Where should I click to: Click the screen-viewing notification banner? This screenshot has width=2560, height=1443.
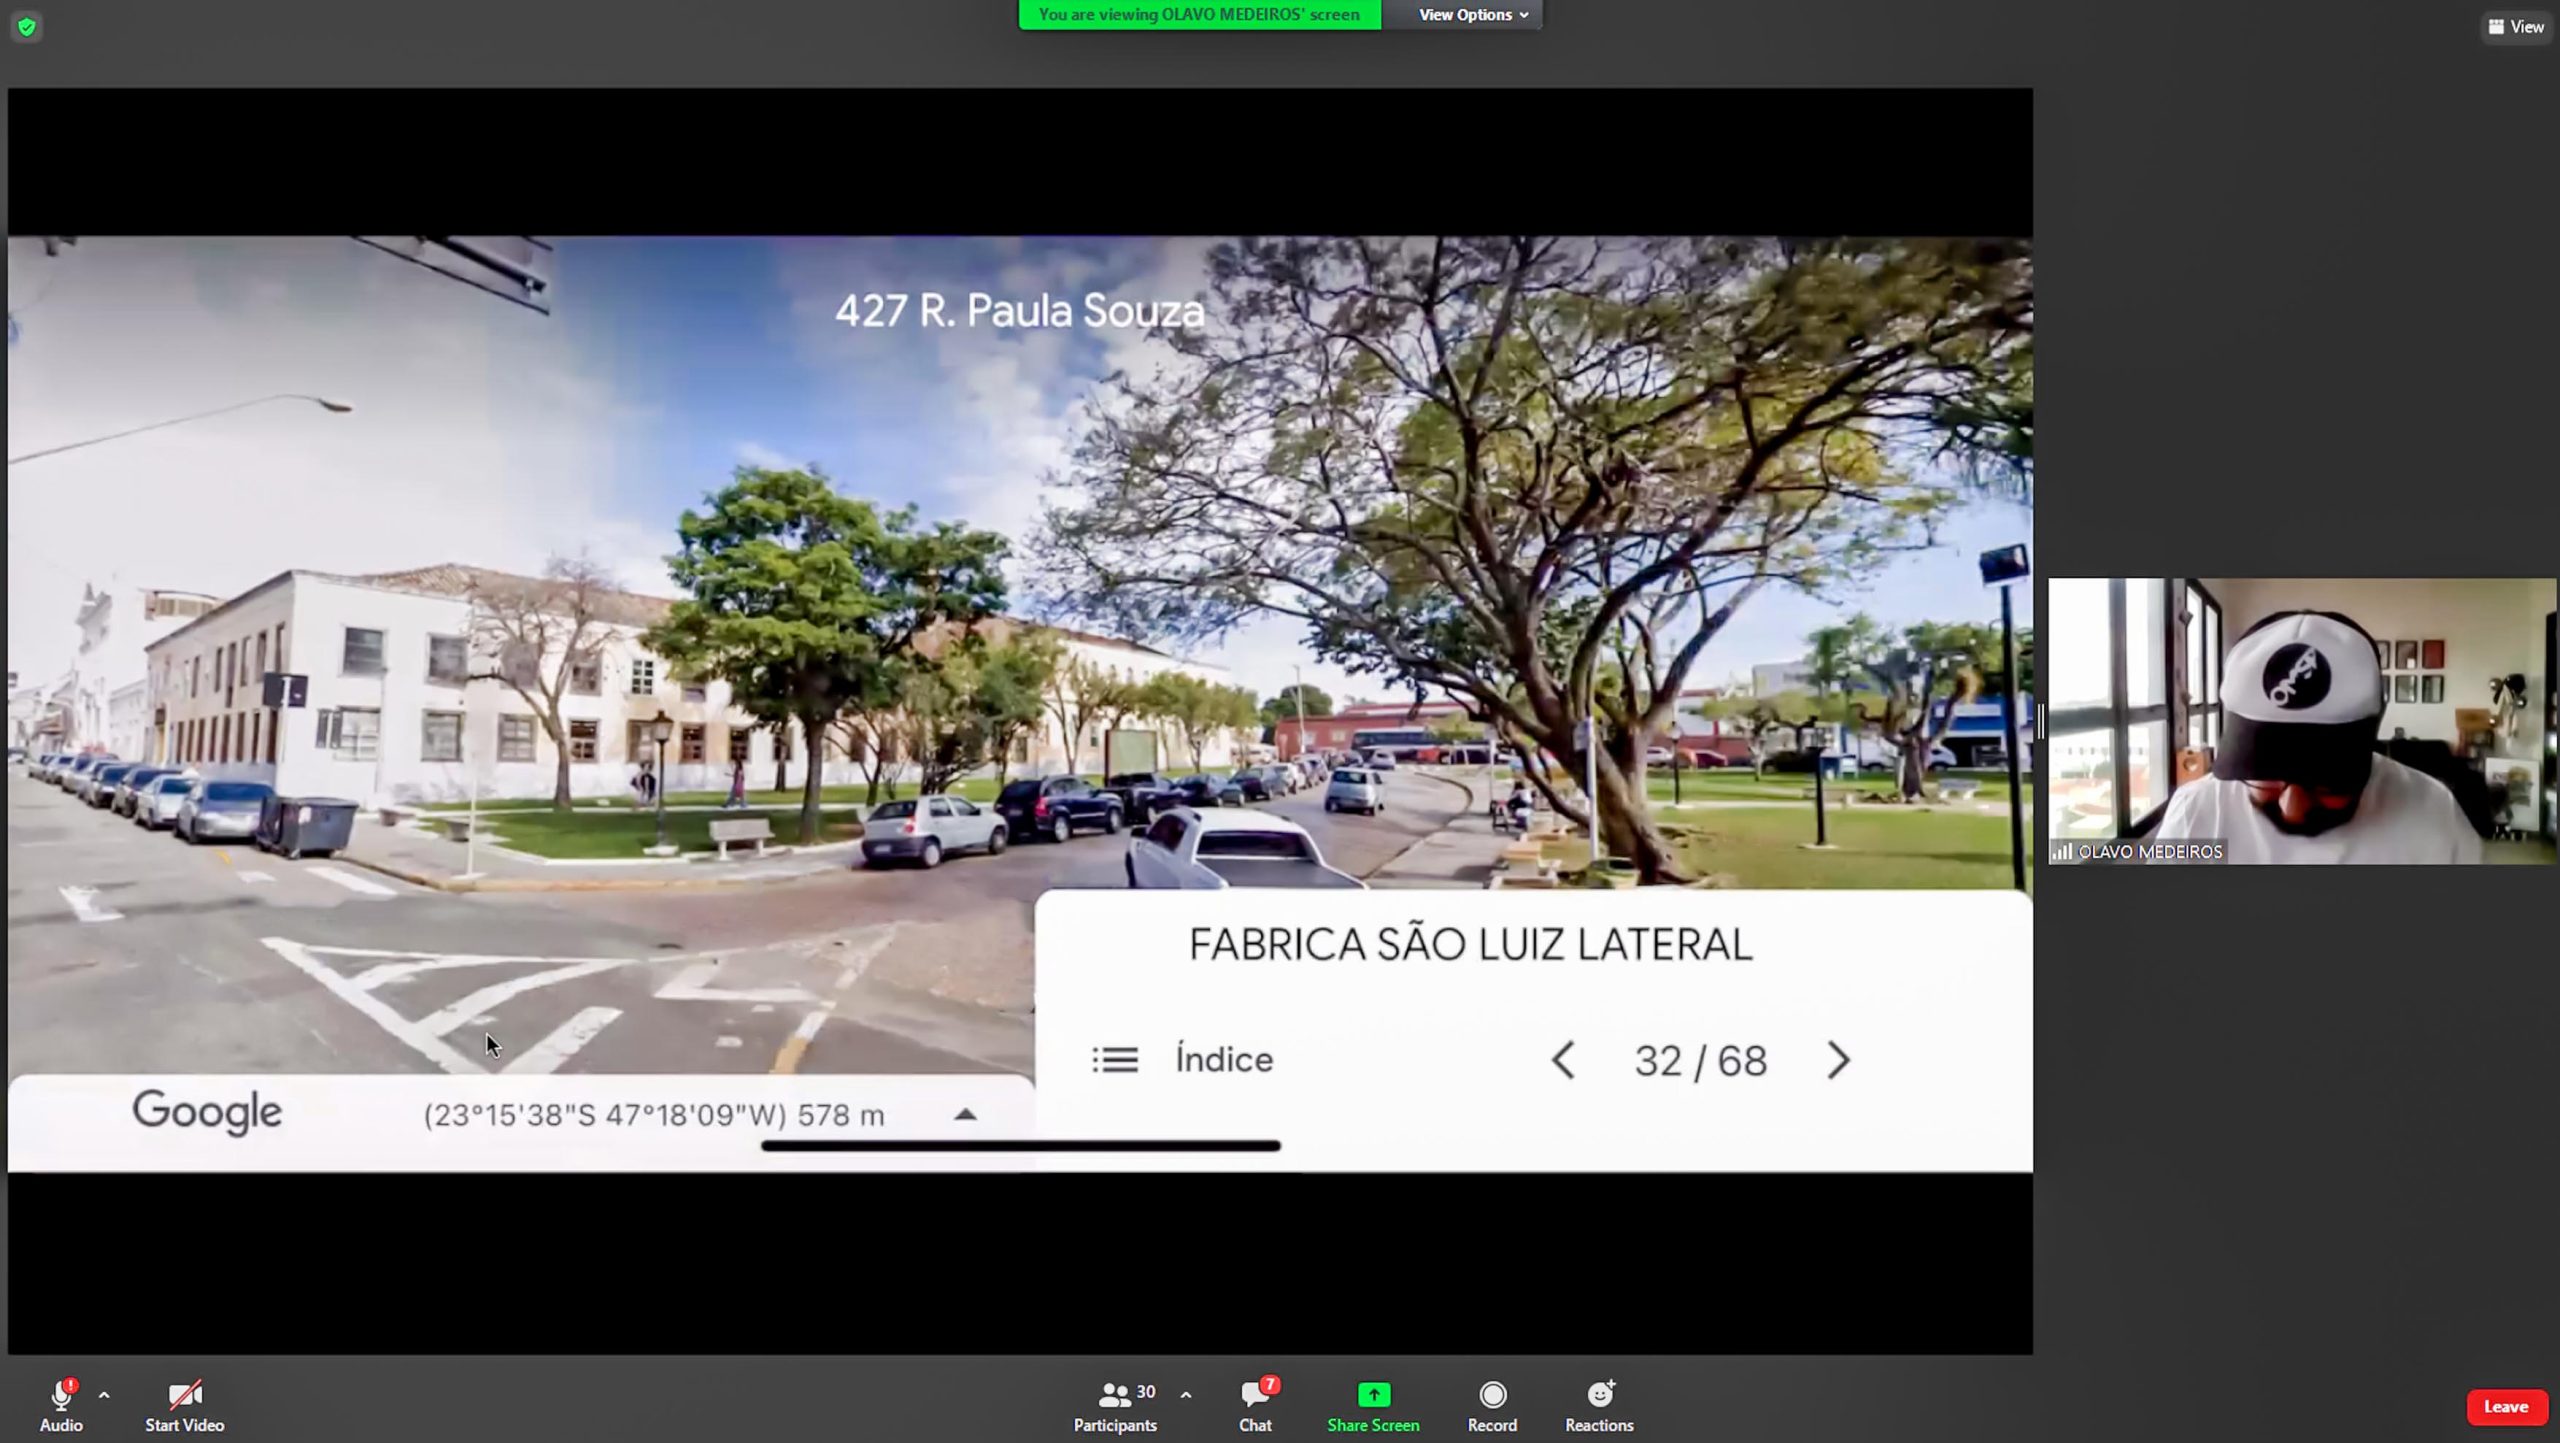coord(1199,15)
